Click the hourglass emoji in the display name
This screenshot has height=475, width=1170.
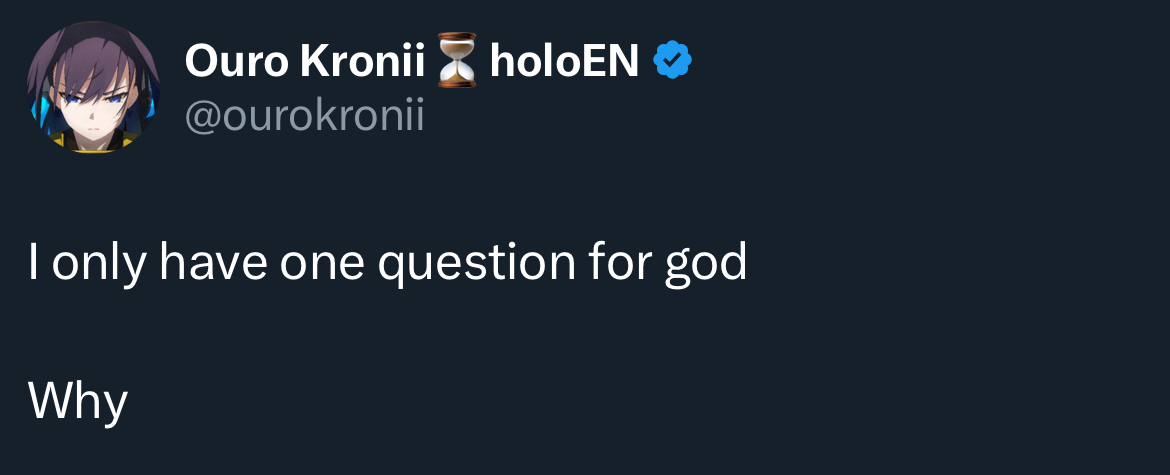(459, 63)
